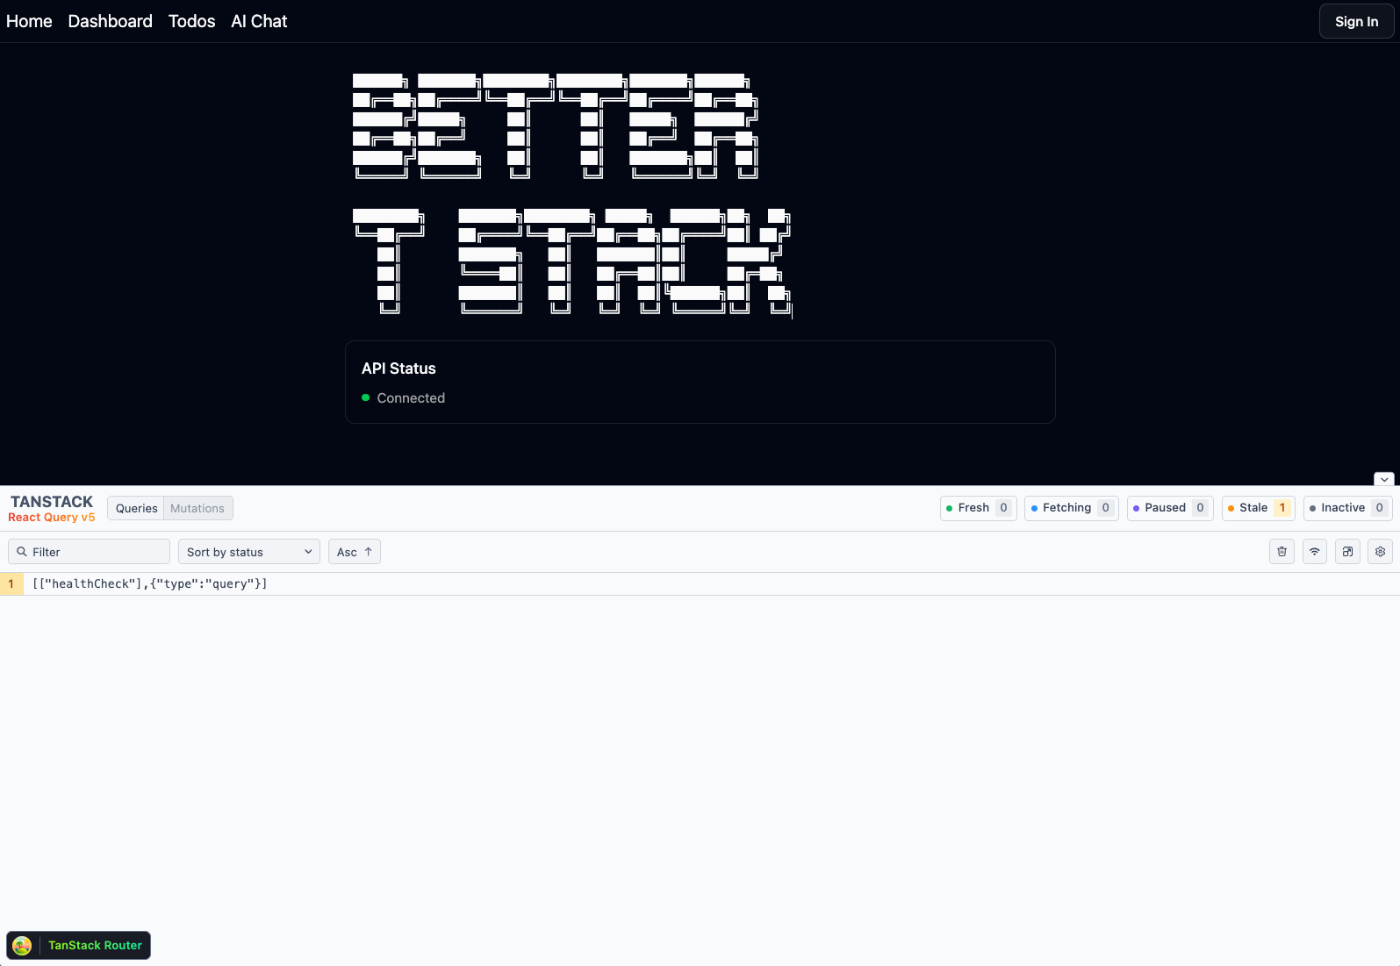Filter queries by Fetching status
The image size is (1400, 966).
click(1071, 508)
